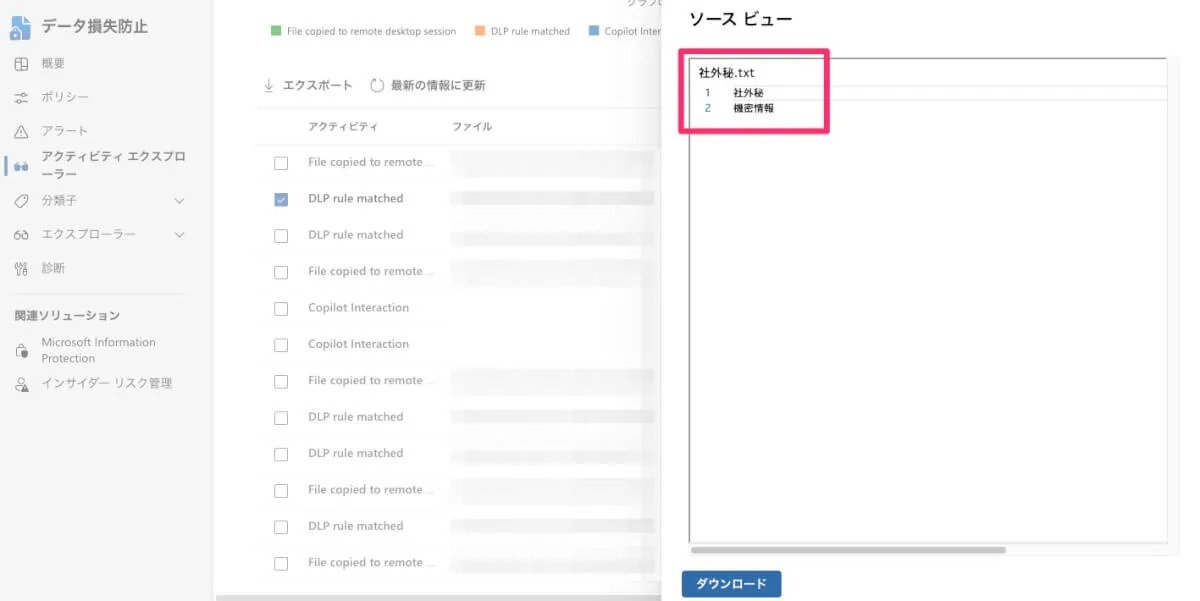The width and height of the screenshot is (1200, 601).
Task: Click the インサイダー リスク管理 person icon
Action: (x=21, y=384)
